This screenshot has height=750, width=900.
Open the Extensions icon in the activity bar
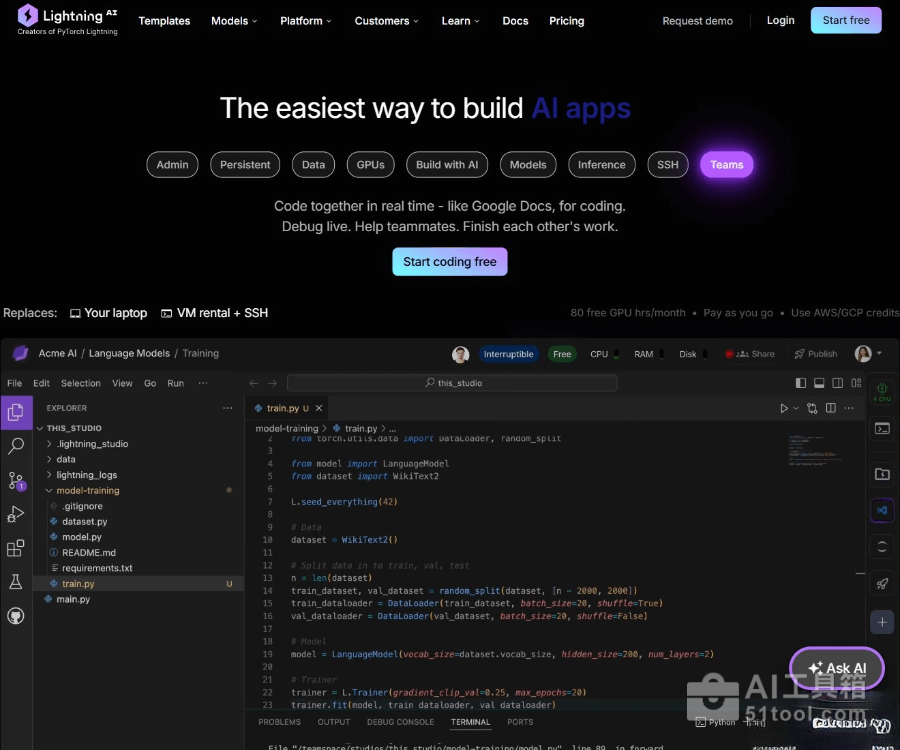pyautogui.click(x=16, y=548)
